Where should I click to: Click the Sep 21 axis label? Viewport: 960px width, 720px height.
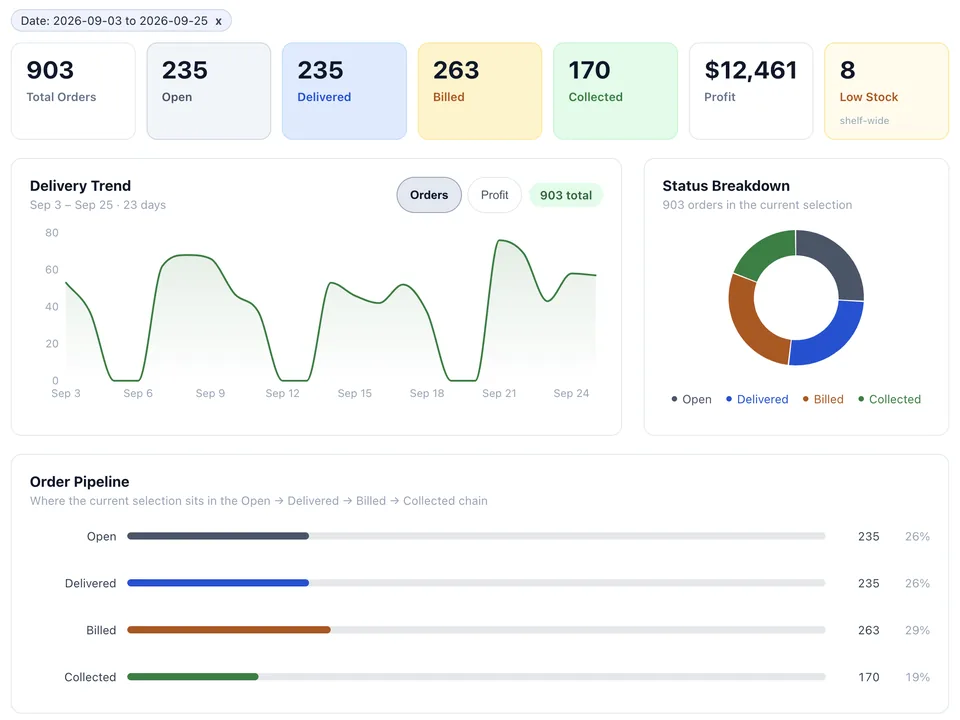click(x=499, y=393)
